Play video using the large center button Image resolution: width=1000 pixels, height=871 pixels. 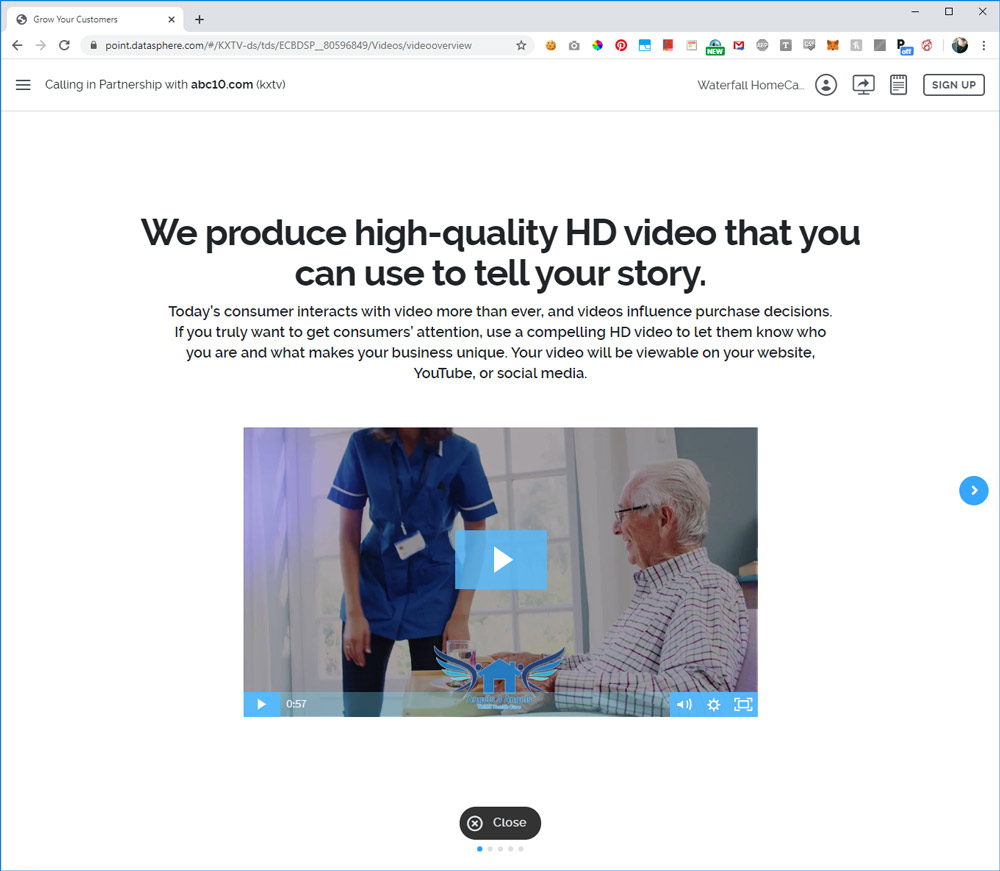[x=501, y=560]
